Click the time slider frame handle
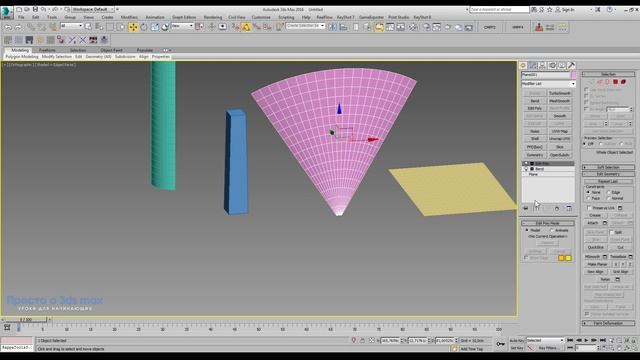Screen dimensions: 640x360 click(x=26, y=320)
